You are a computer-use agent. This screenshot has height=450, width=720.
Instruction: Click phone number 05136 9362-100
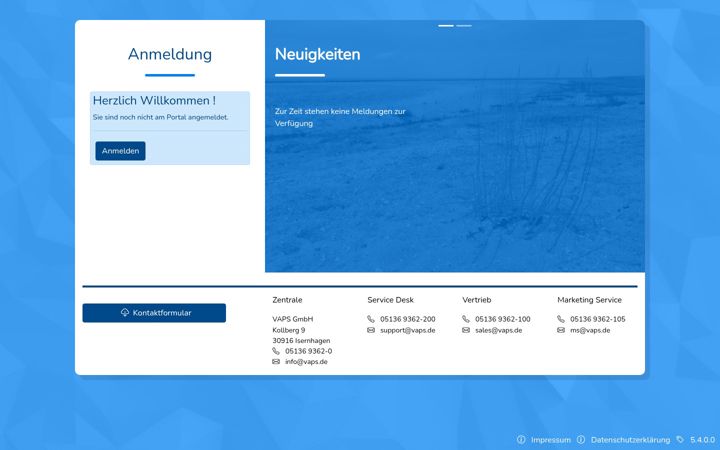[503, 319]
